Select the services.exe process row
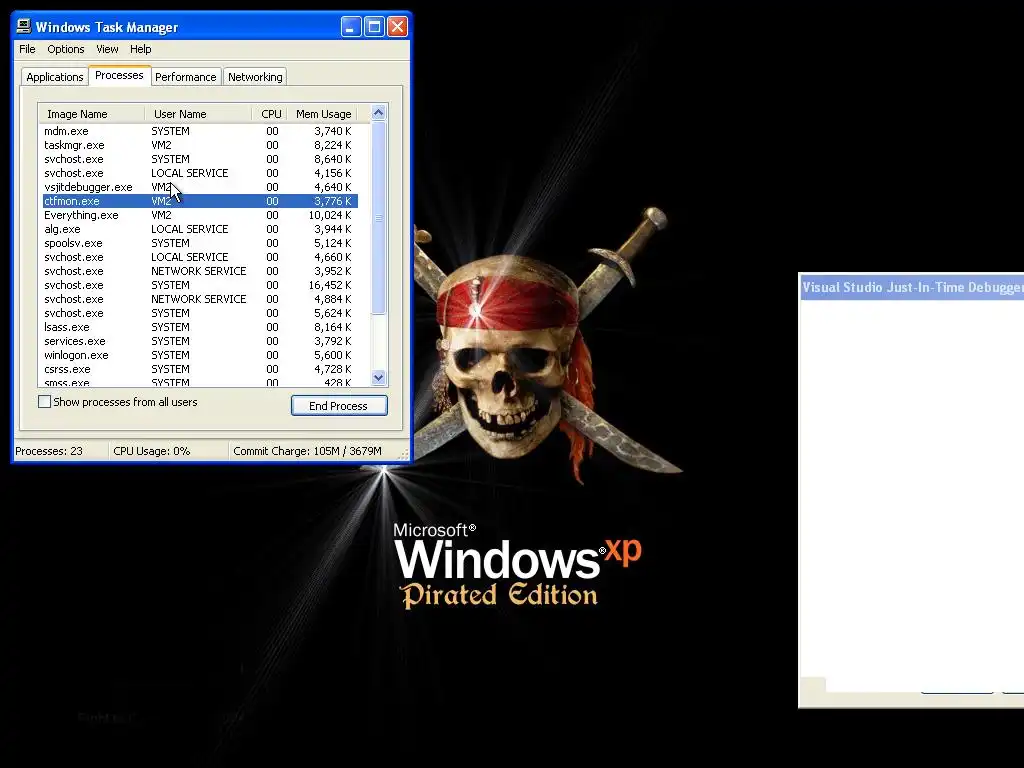The height and width of the screenshot is (768, 1024). pos(198,341)
